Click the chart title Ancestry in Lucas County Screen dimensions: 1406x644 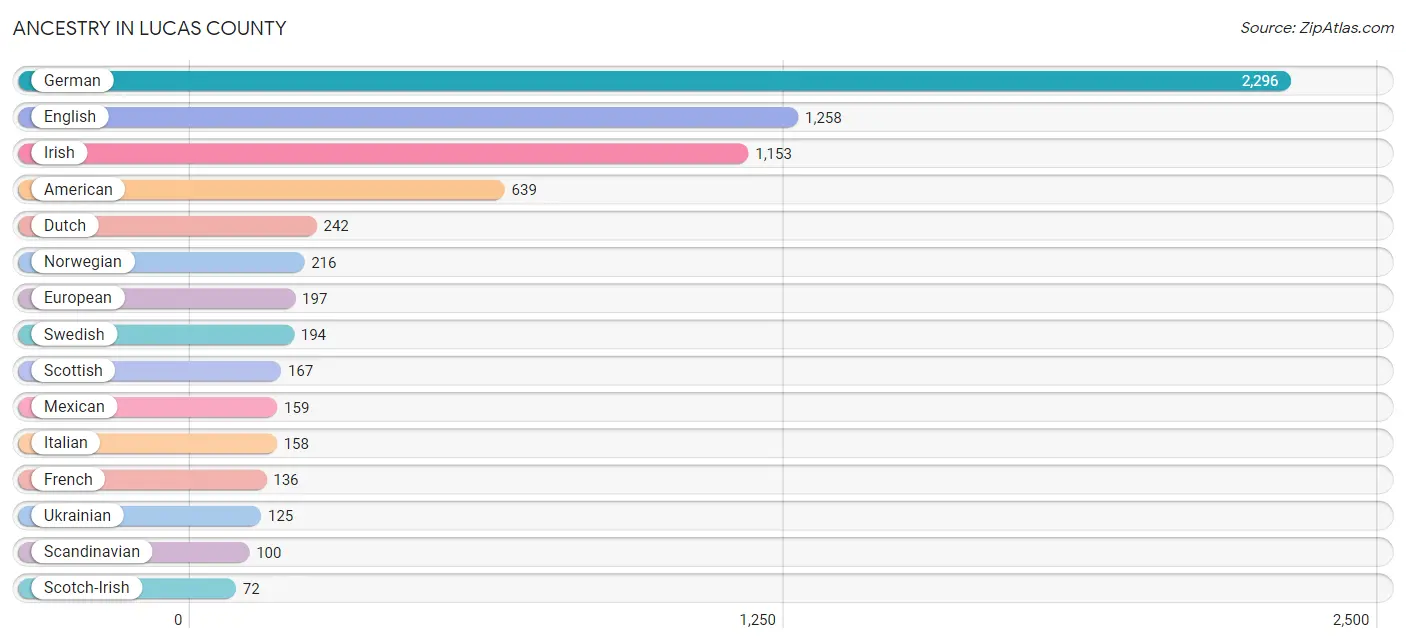pyautogui.click(x=149, y=28)
